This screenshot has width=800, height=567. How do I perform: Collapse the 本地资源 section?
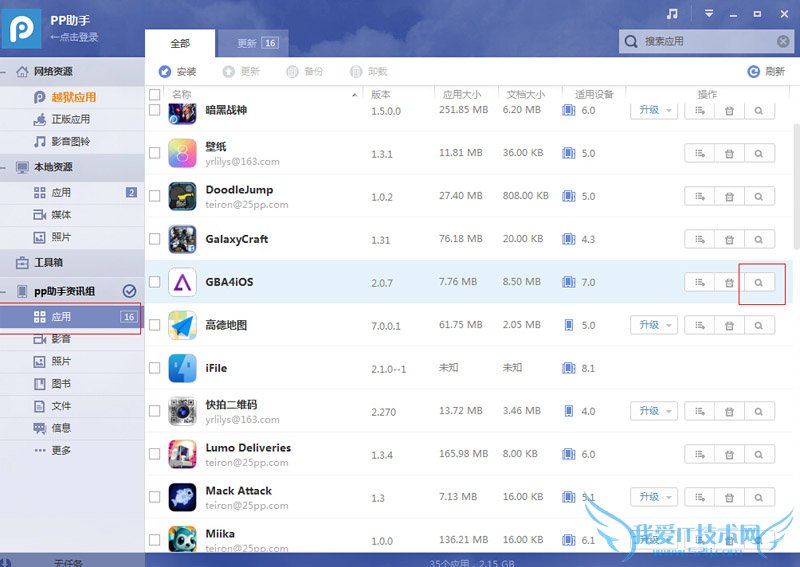pyautogui.click(x=4, y=167)
